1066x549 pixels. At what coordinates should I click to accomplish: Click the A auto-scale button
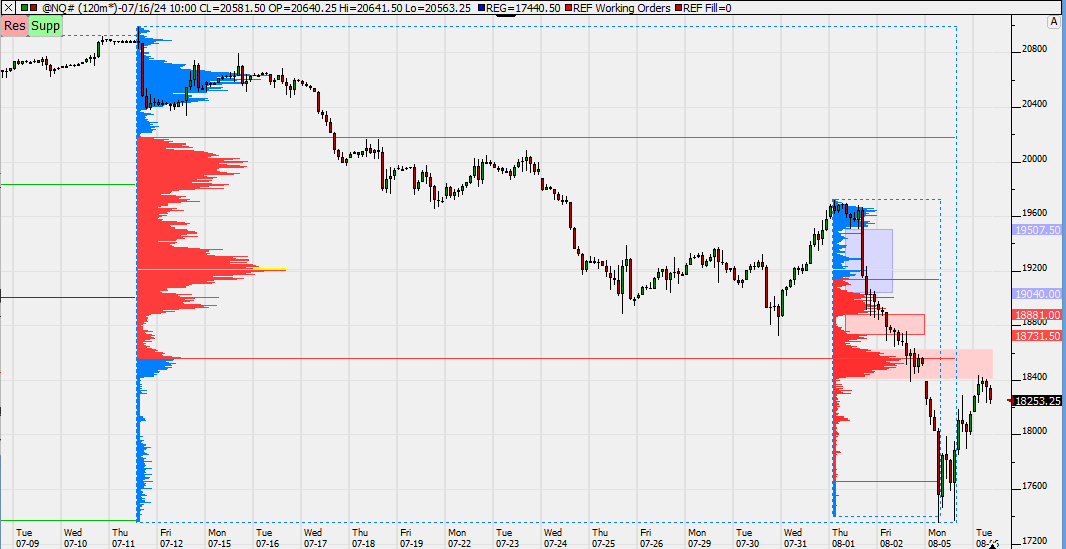coord(1052,22)
